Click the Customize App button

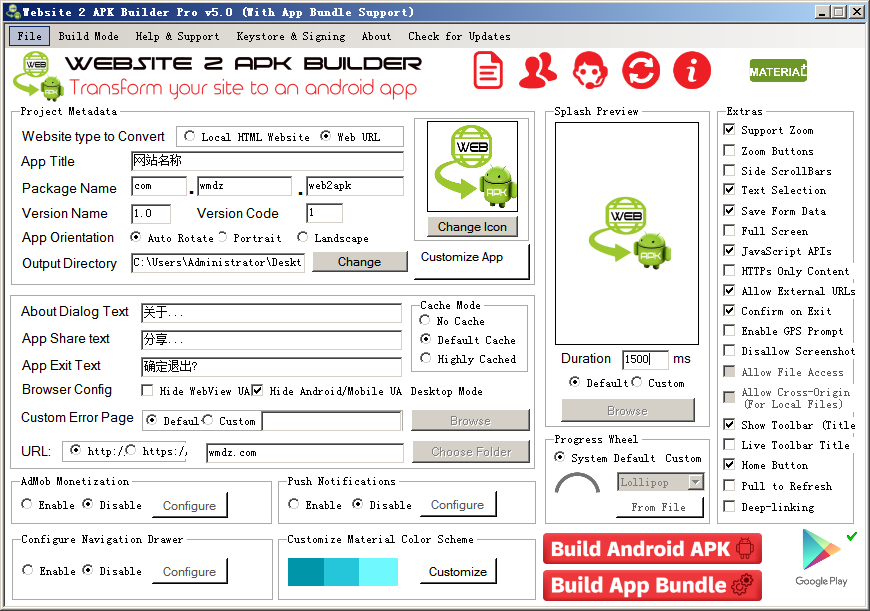[x=472, y=261]
